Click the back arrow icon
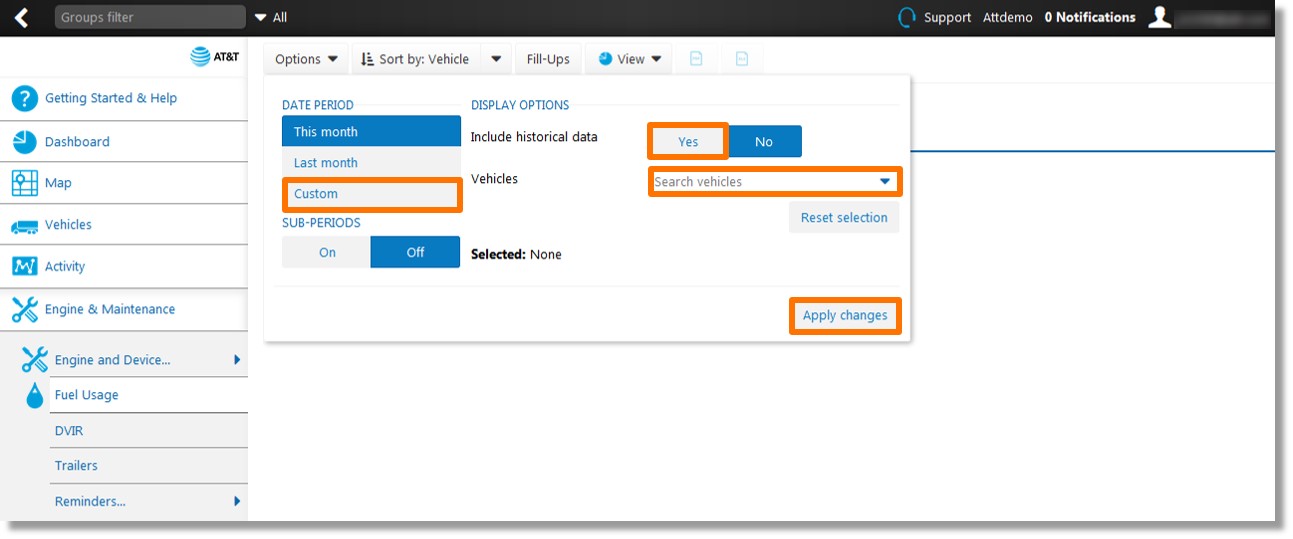The image size is (1293, 539). (x=21, y=17)
